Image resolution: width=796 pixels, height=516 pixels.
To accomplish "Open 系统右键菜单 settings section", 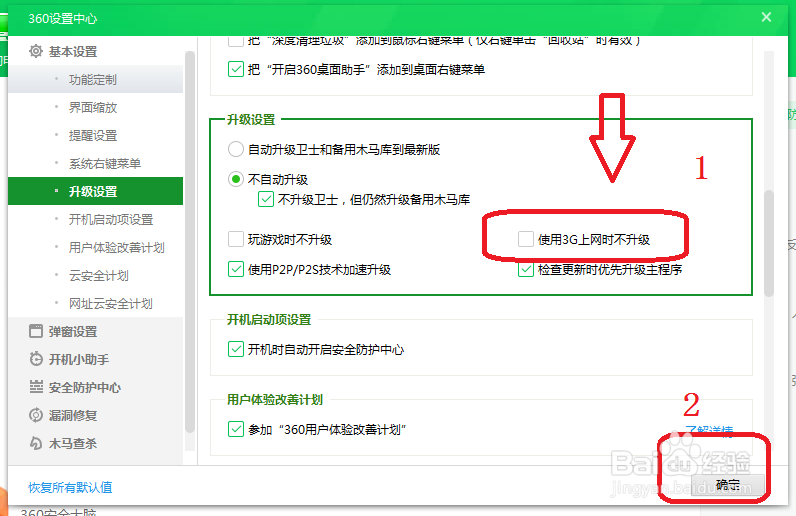I will (x=95, y=163).
